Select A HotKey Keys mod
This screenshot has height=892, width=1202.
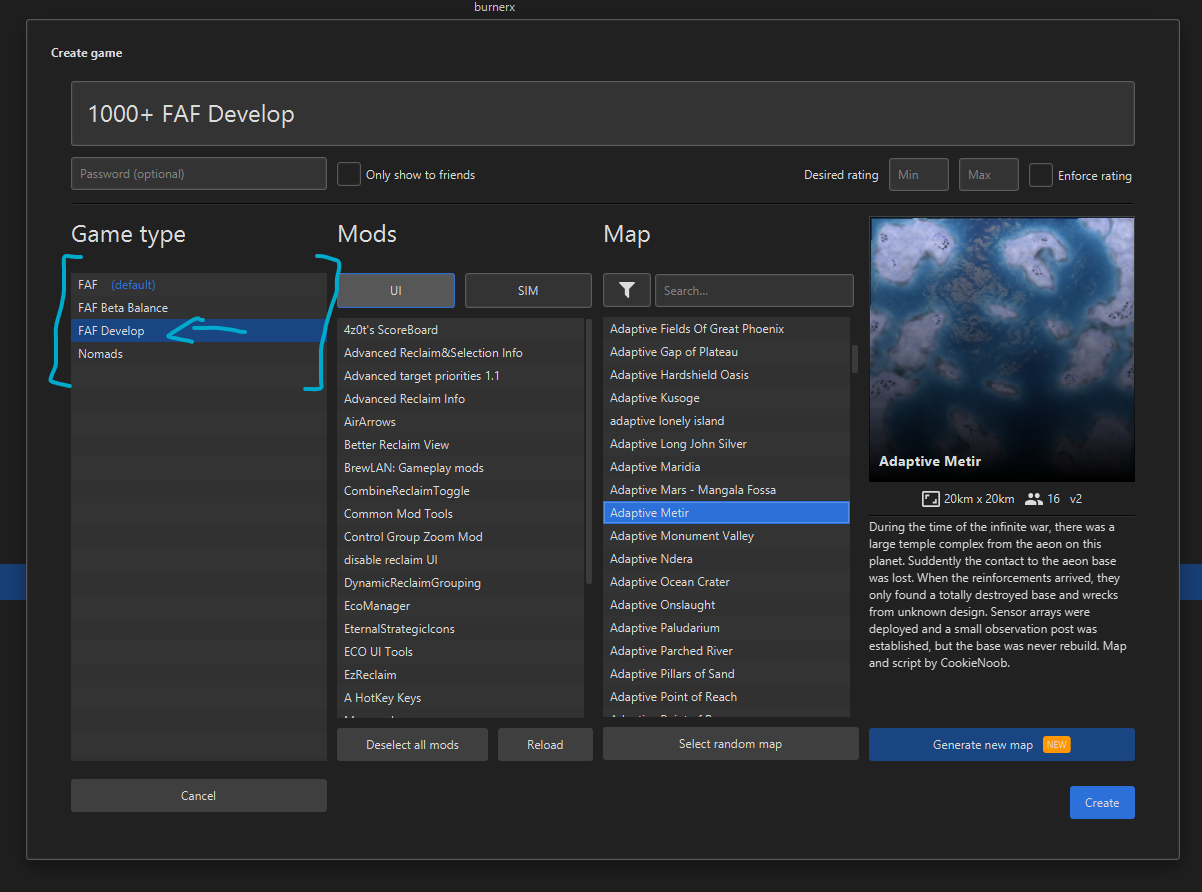tap(460, 698)
